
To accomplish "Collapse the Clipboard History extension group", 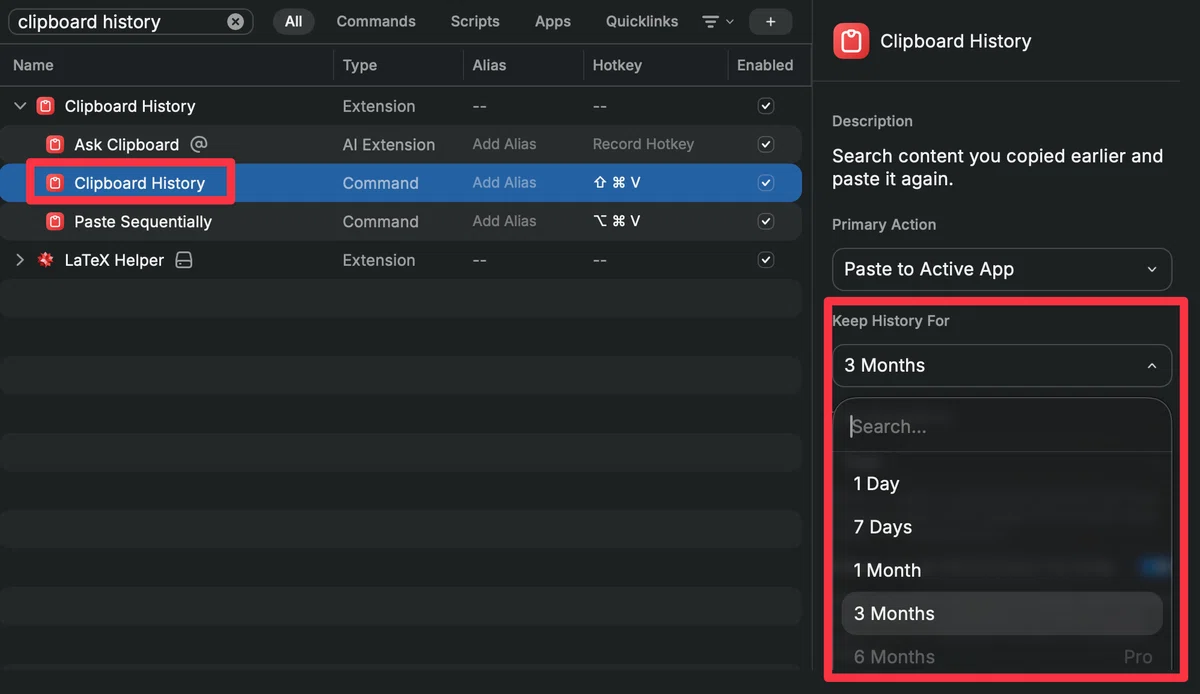I will pyautogui.click(x=20, y=106).
